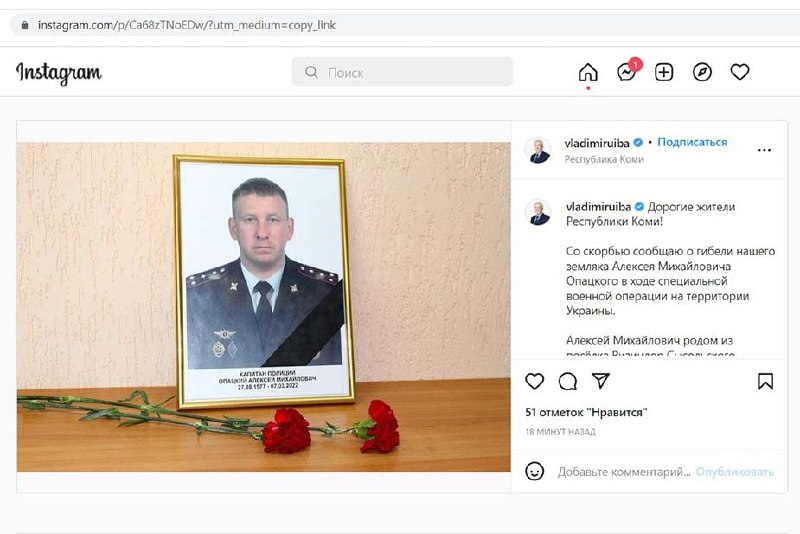Select the browser address bar URL
This screenshot has height=534, width=800.
187,25
